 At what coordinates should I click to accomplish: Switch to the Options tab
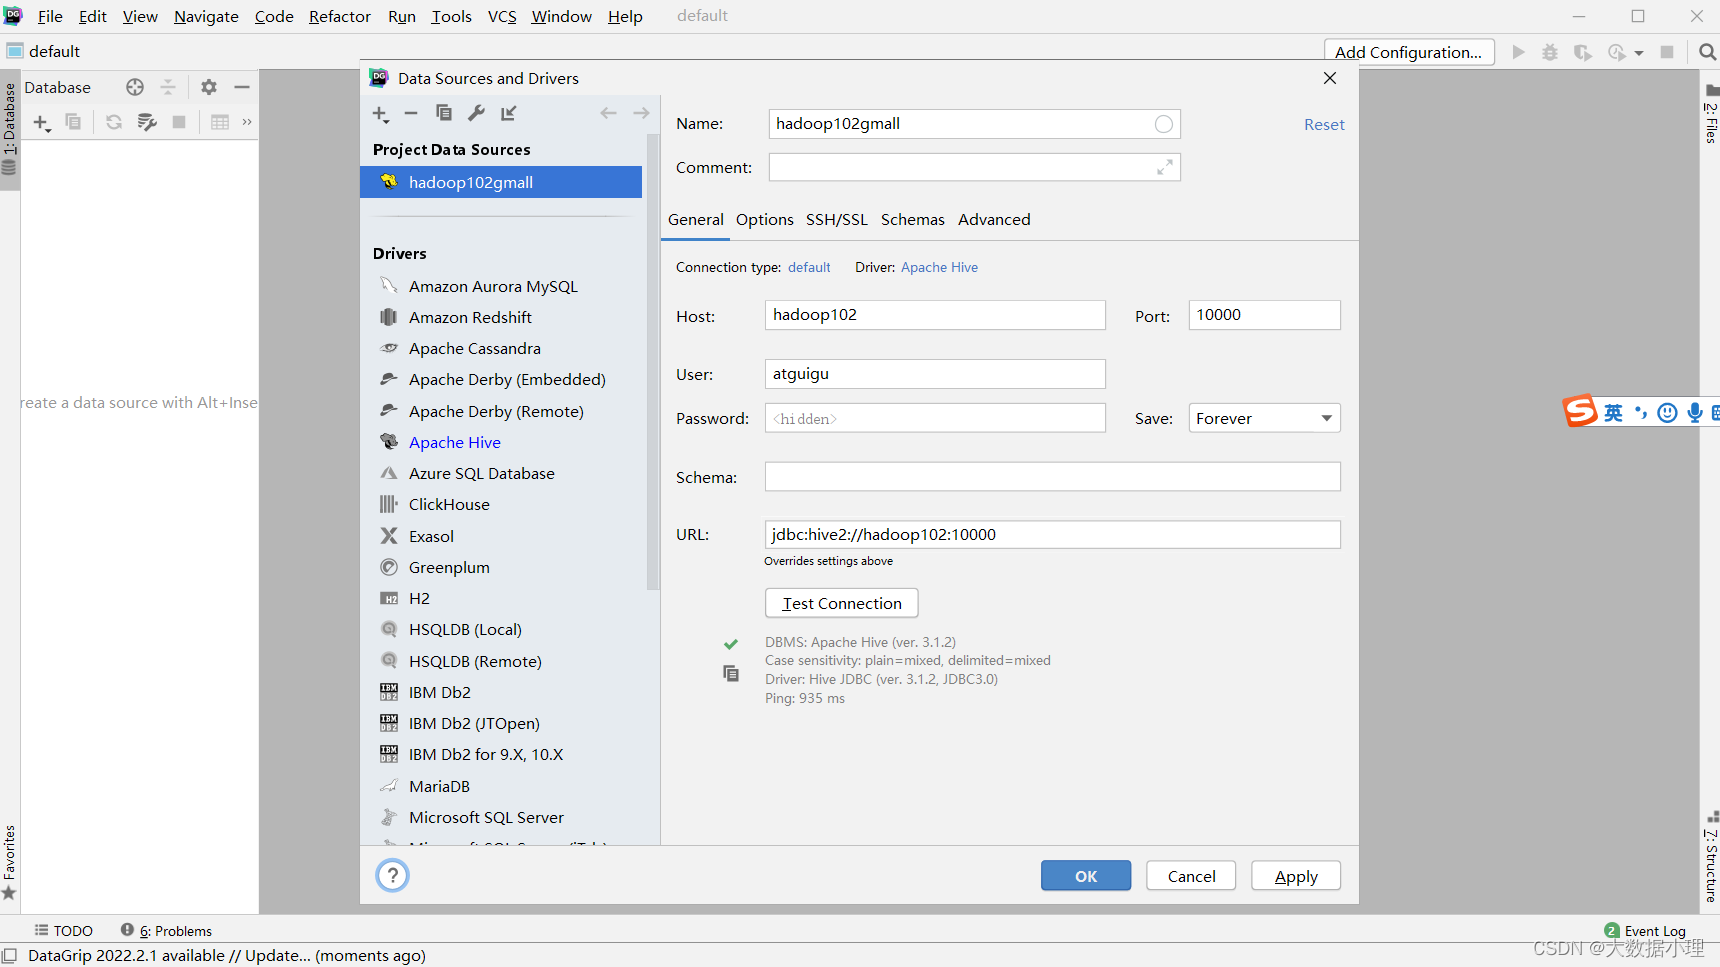(765, 220)
